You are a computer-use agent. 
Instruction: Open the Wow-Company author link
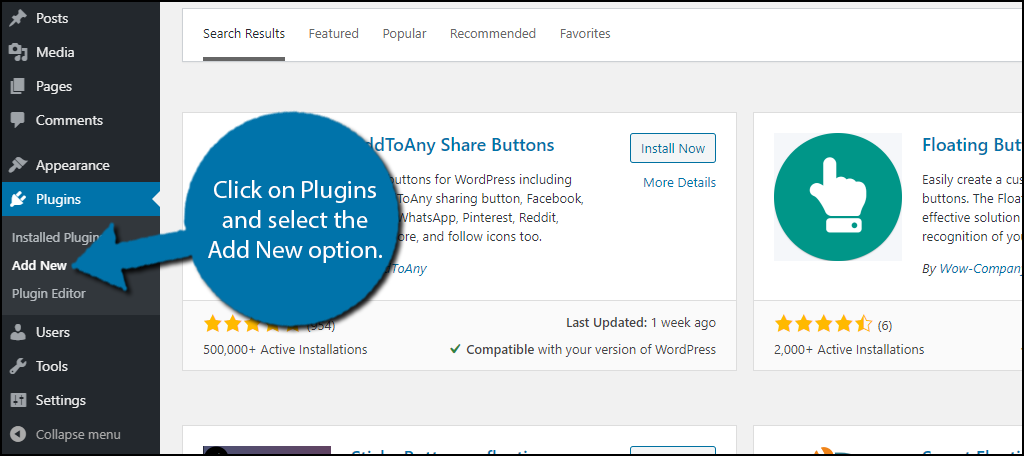coord(980,269)
